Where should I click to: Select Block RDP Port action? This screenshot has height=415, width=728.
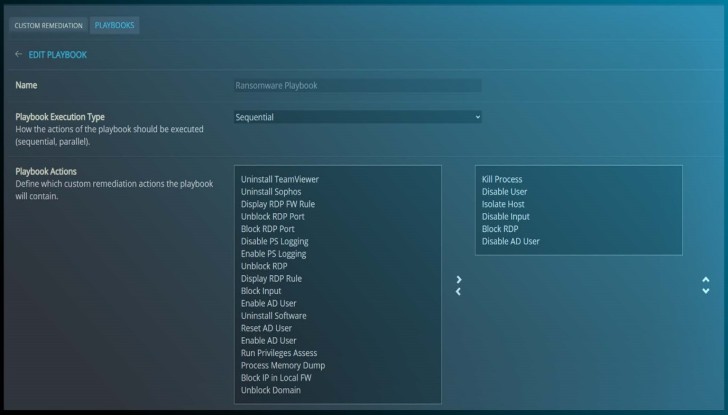pyautogui.click(x=267, y=229)
